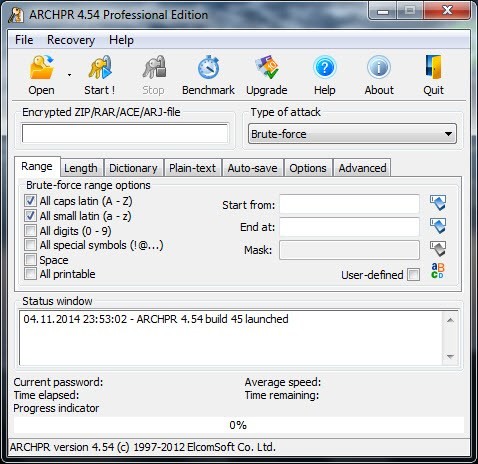Run the Benchmark stopwatch icon
The image size is (478, 464).
click(208, 68)
